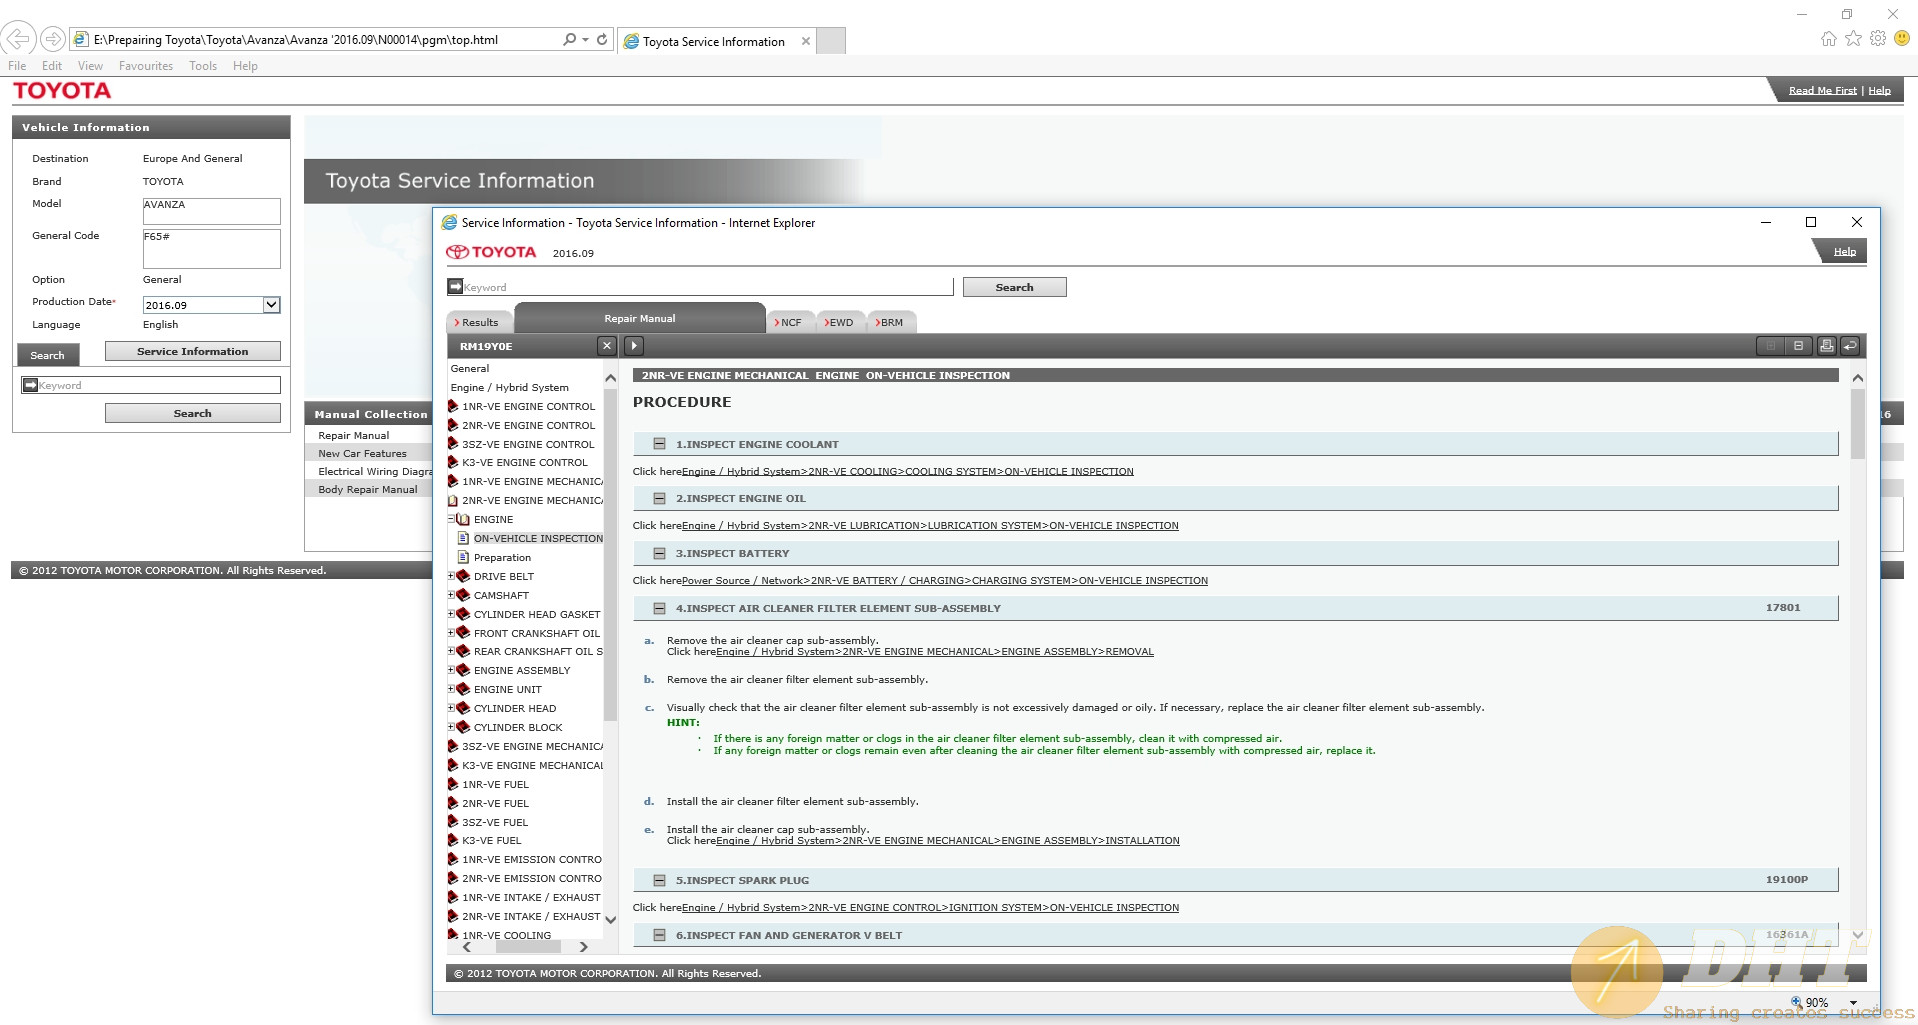This screenshot has height=1025, width=1918.
Task: Click the browser Back arrow button
Action: tap(19, 39)
